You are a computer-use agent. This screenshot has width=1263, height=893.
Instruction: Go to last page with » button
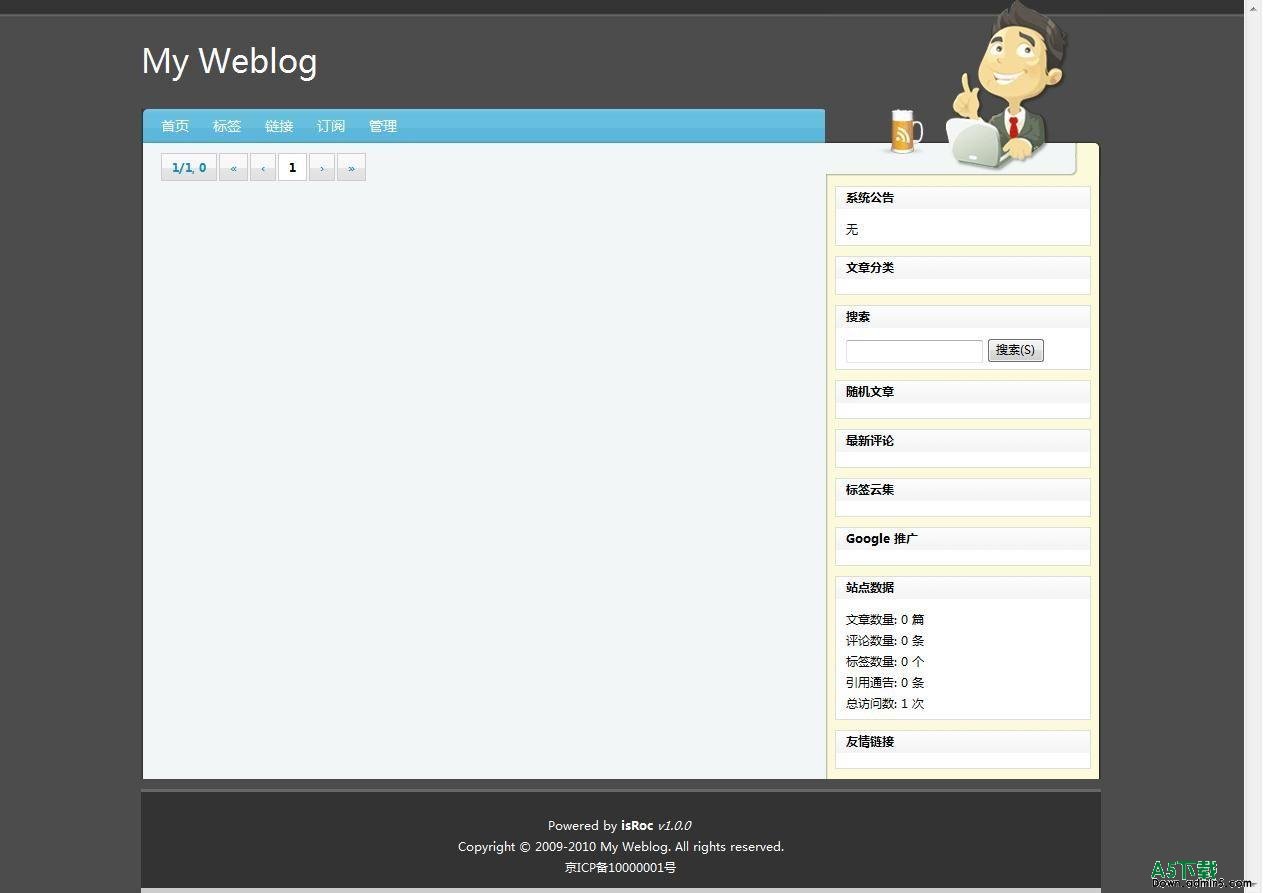point(351,167)
